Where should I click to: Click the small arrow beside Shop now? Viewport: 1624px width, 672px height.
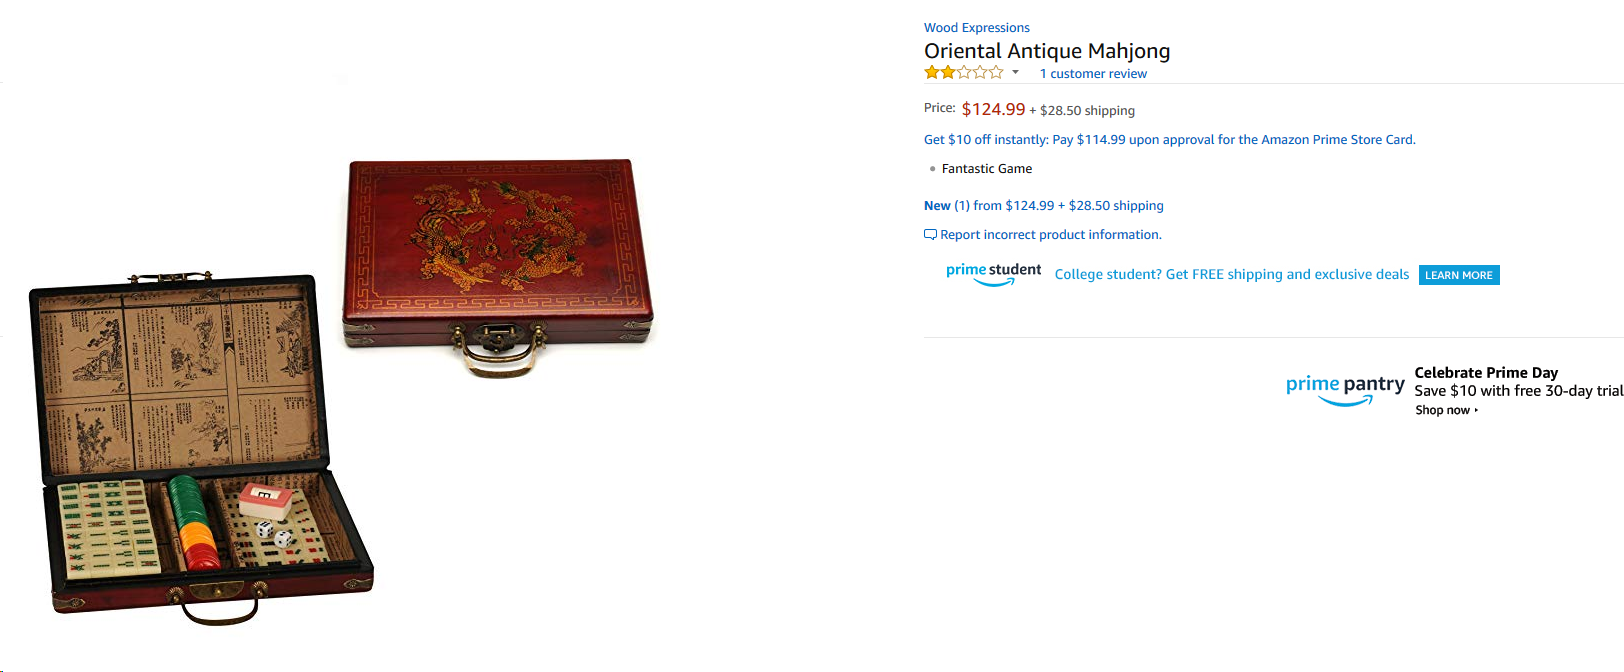(x=1476, y=410)
